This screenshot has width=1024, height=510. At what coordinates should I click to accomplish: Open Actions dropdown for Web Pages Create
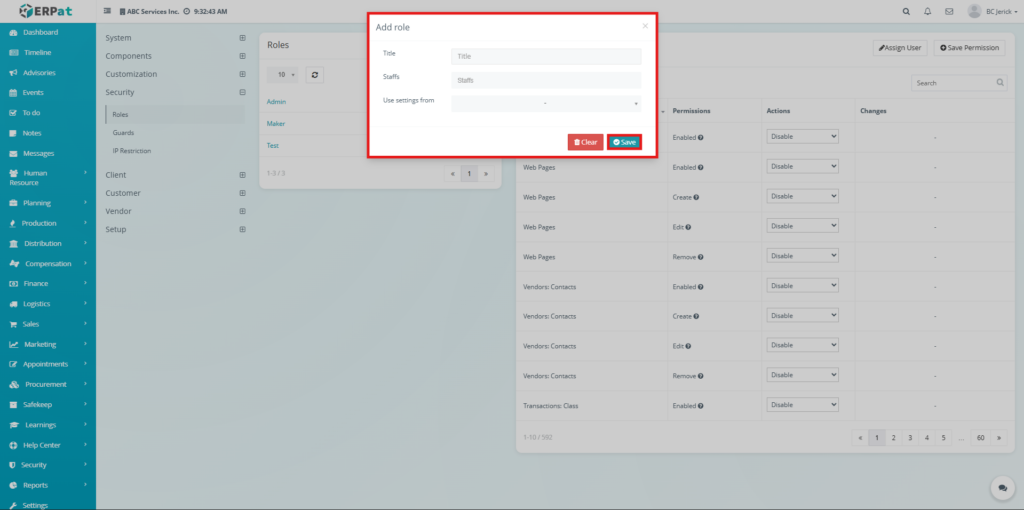pos(802,196)
